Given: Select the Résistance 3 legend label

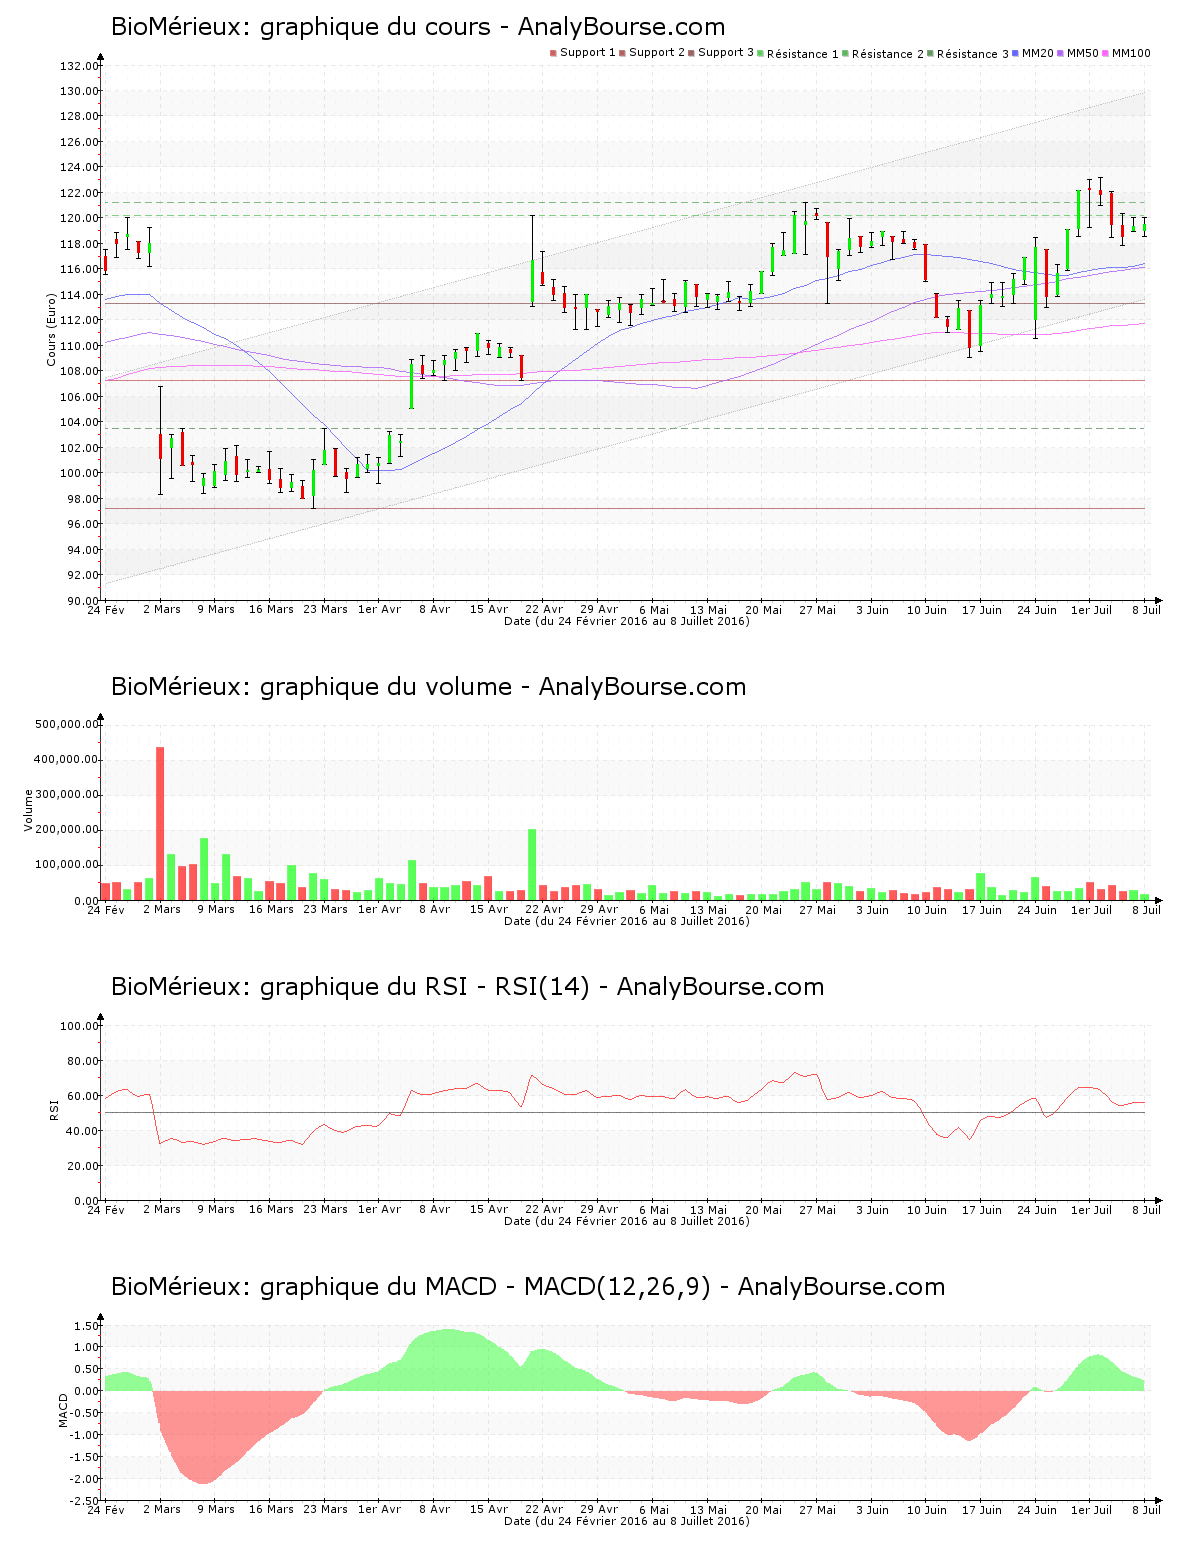Looking at the screenshot, I should (973, 54).
